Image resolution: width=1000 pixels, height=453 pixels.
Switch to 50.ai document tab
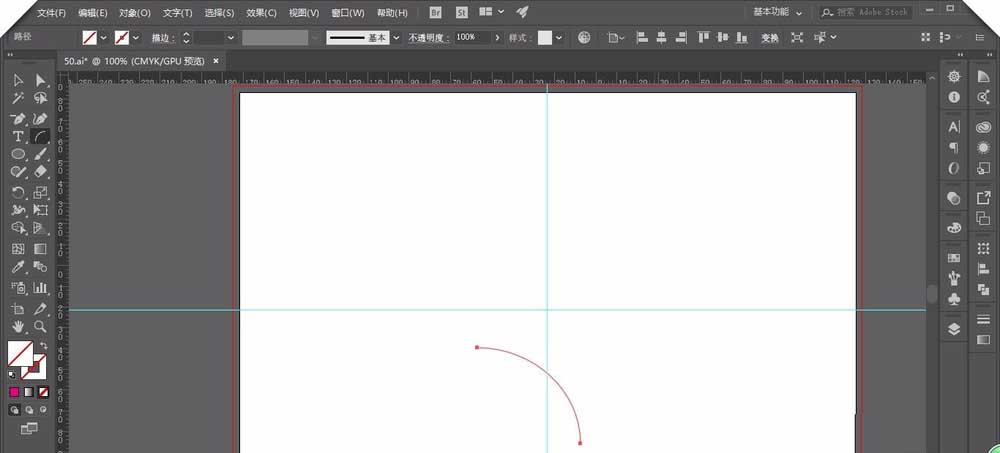[x=135, y=61]
